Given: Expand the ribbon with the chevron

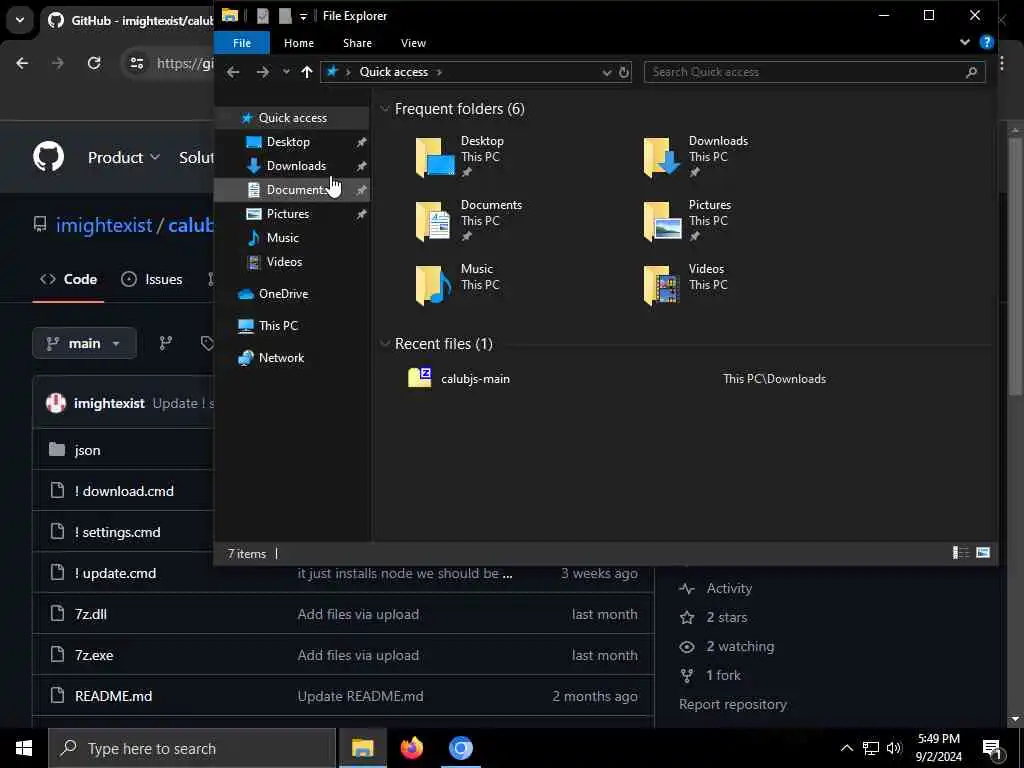Looking at the screenshot, I should (x=965, y=42).
